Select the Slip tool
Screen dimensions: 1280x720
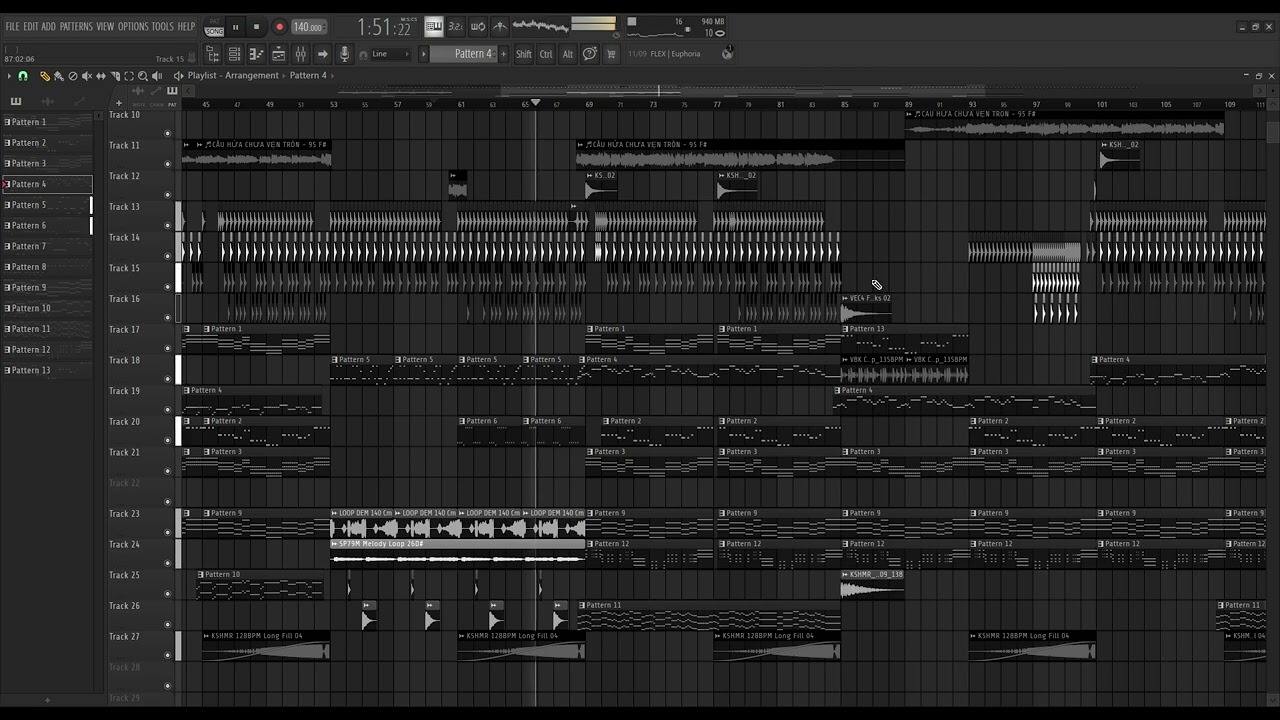coord(100,76)
